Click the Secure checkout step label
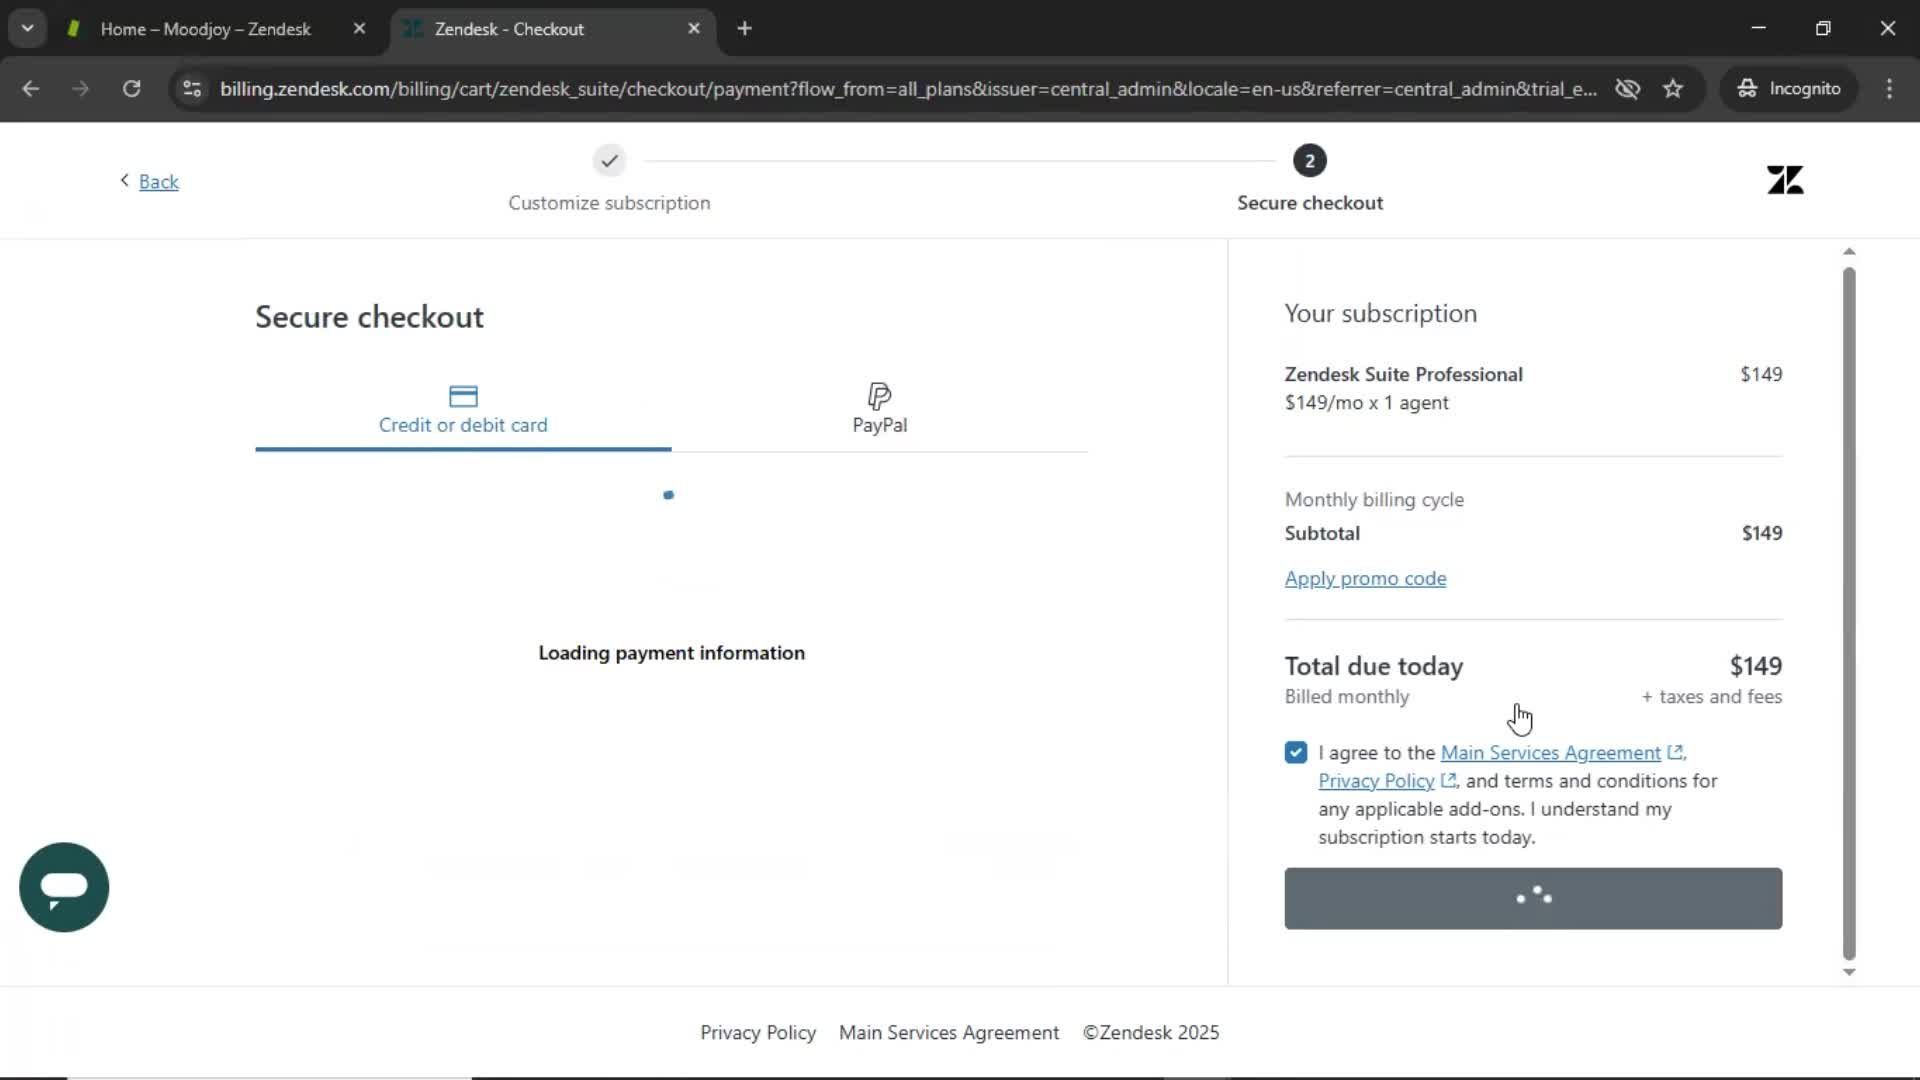The image size is (1920, 1080). [x=1310, y=203]
